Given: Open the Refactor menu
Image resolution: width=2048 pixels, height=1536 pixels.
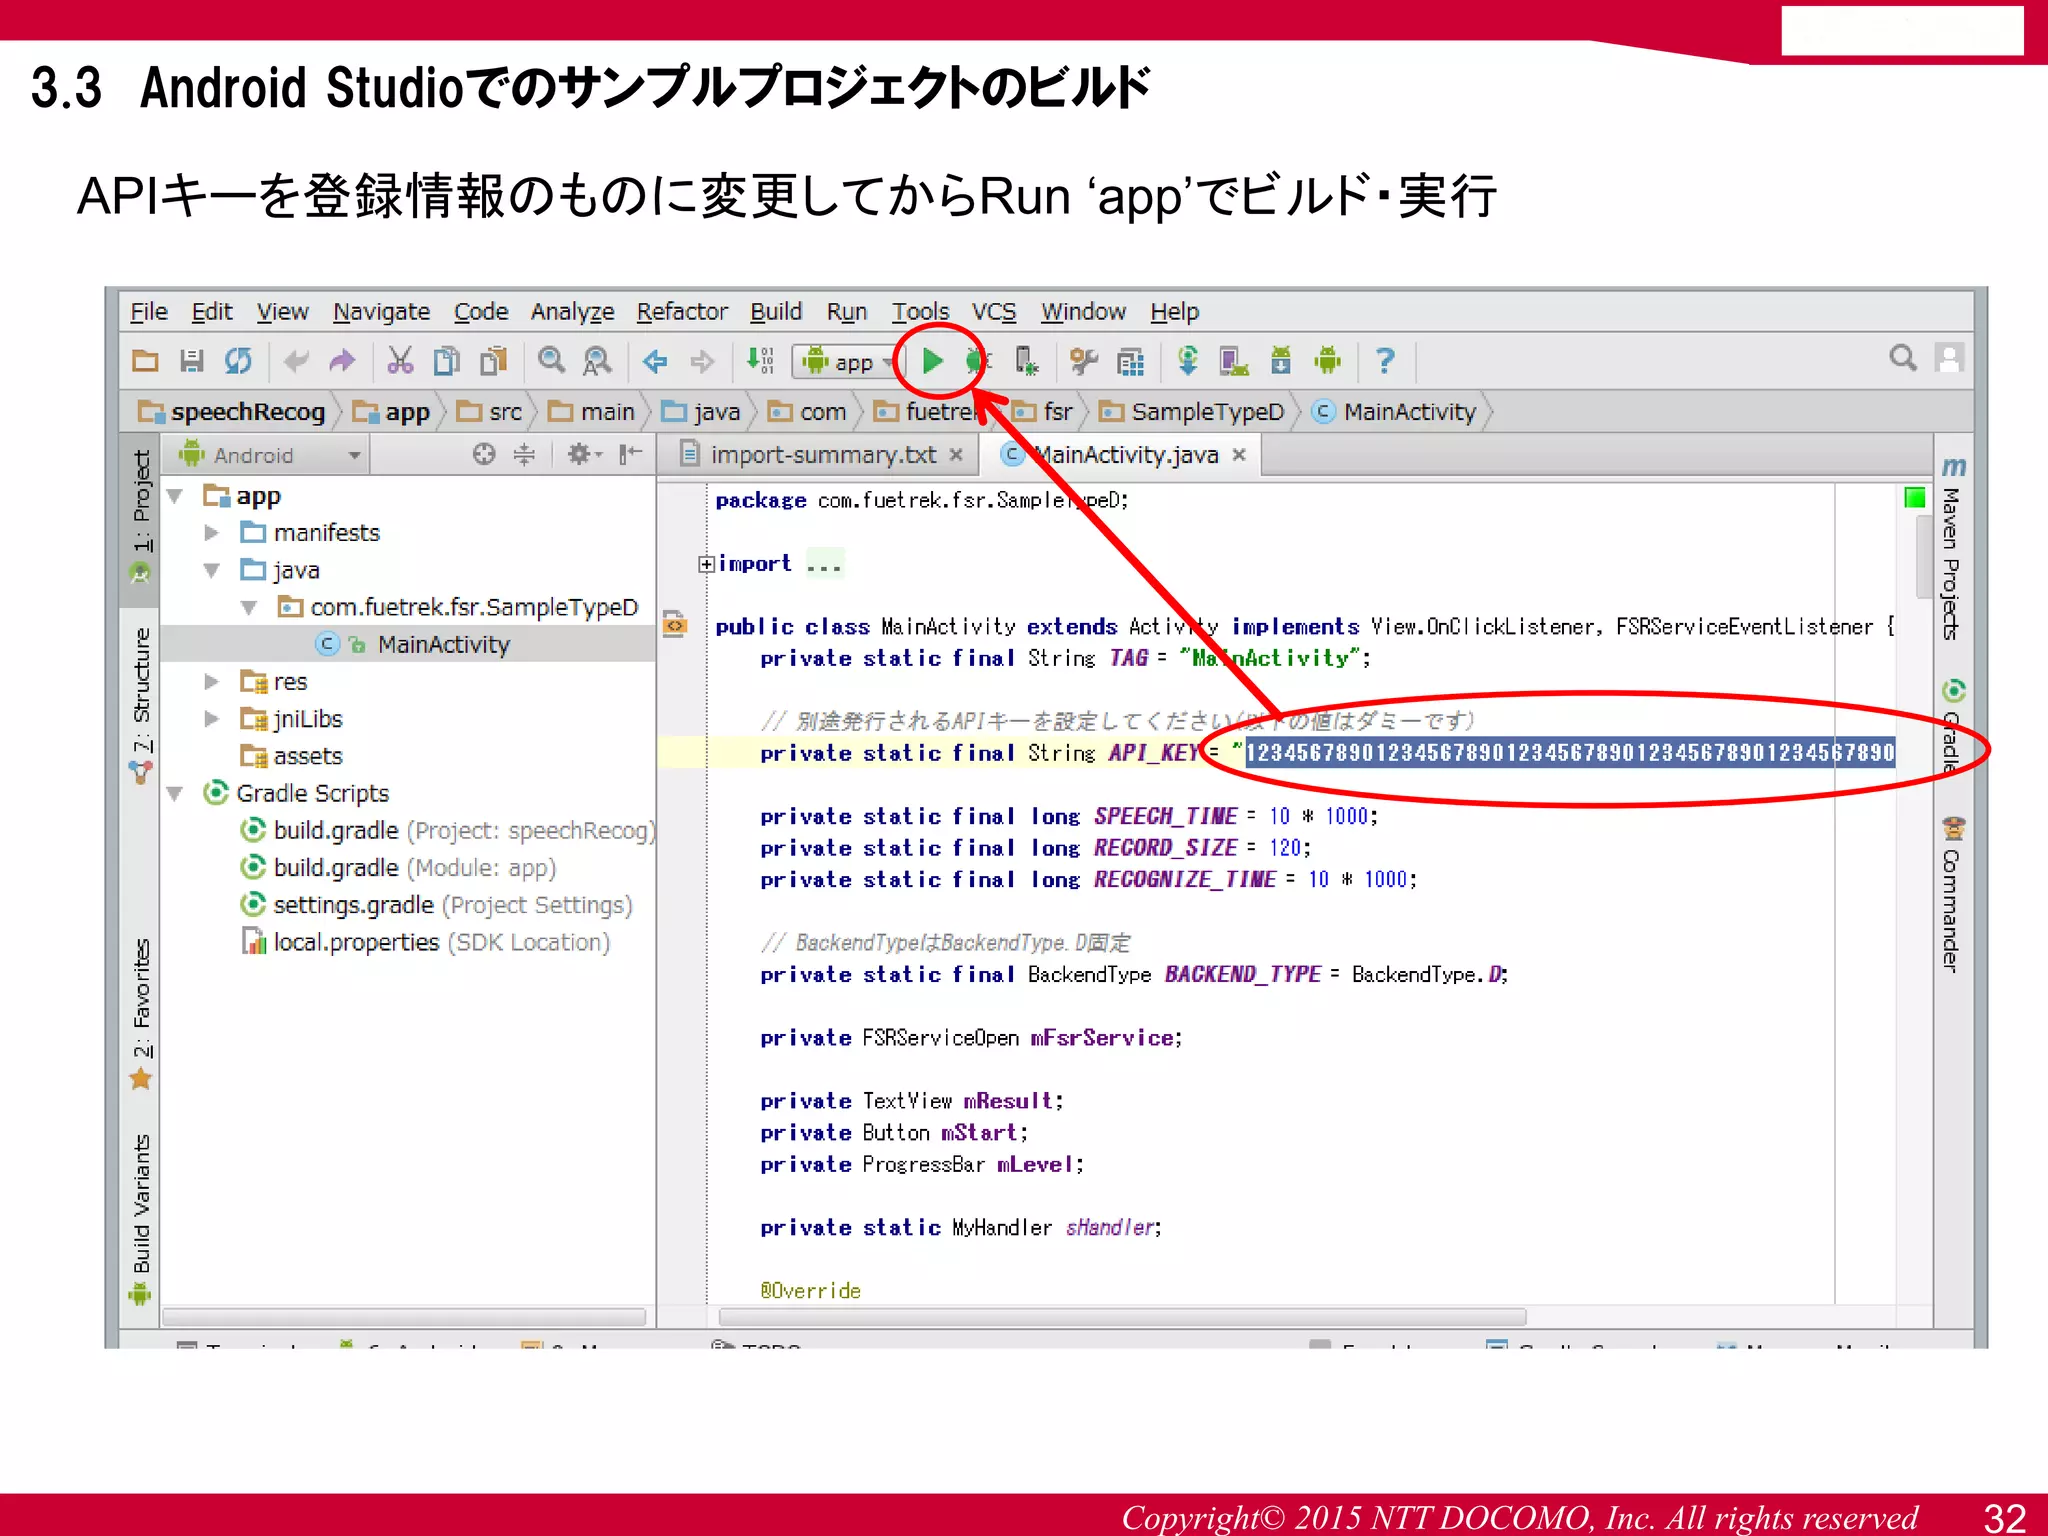Looking at the screenshot, I should pyautogui.click(x=682, y=312).
